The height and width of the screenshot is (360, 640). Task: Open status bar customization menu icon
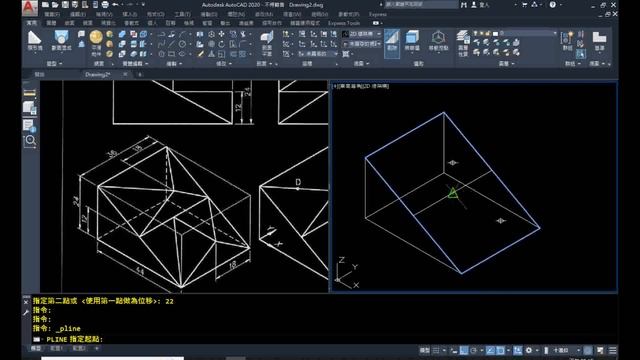[612, 350]
